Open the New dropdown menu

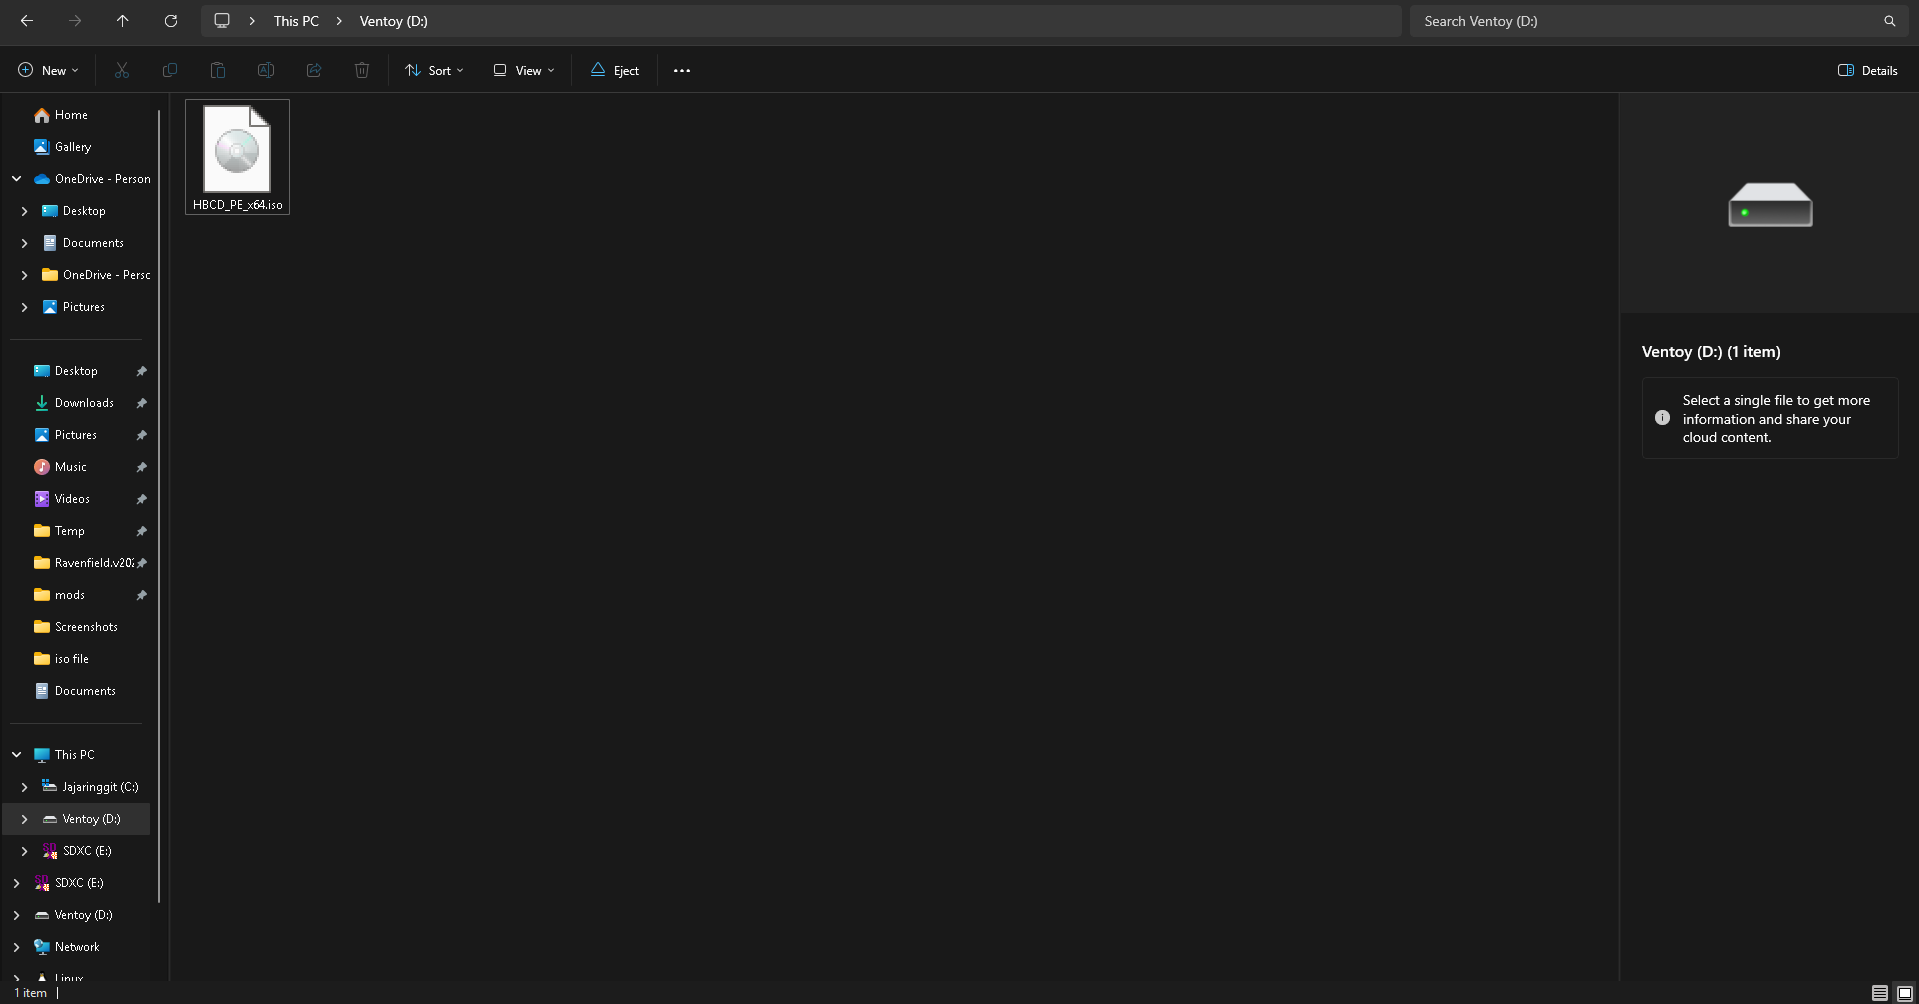coord(48,70)
